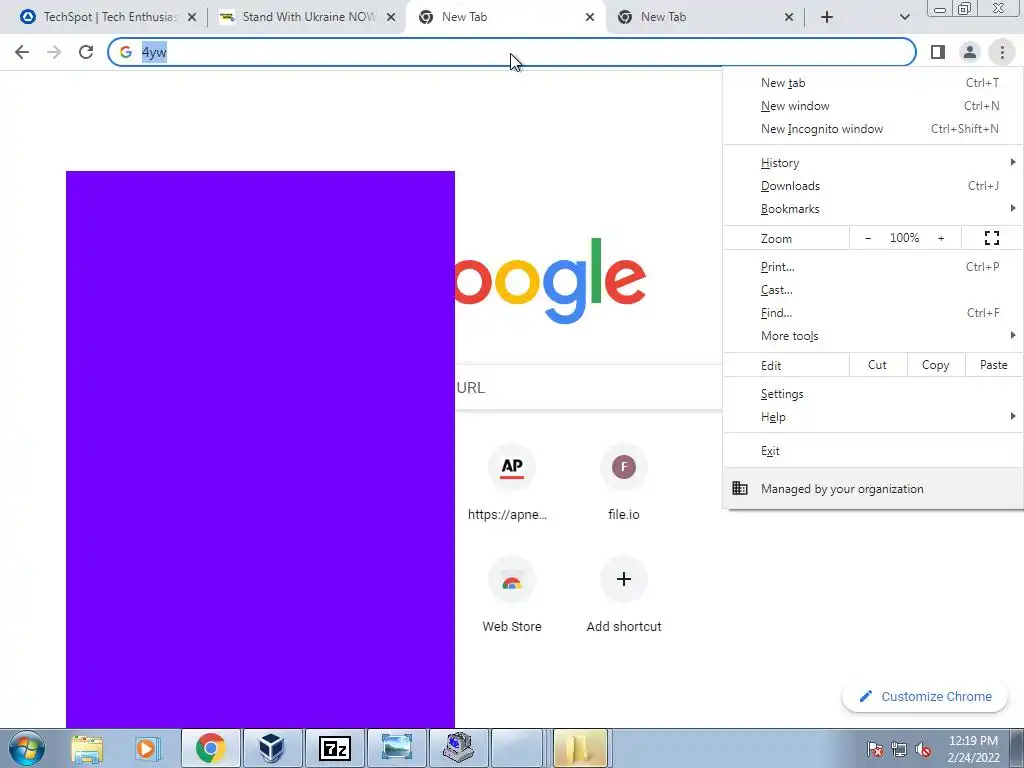Viewport: 1024px width, 768px height.
Task: Open Downloads from the menu
Action: (x=873, y=186)
